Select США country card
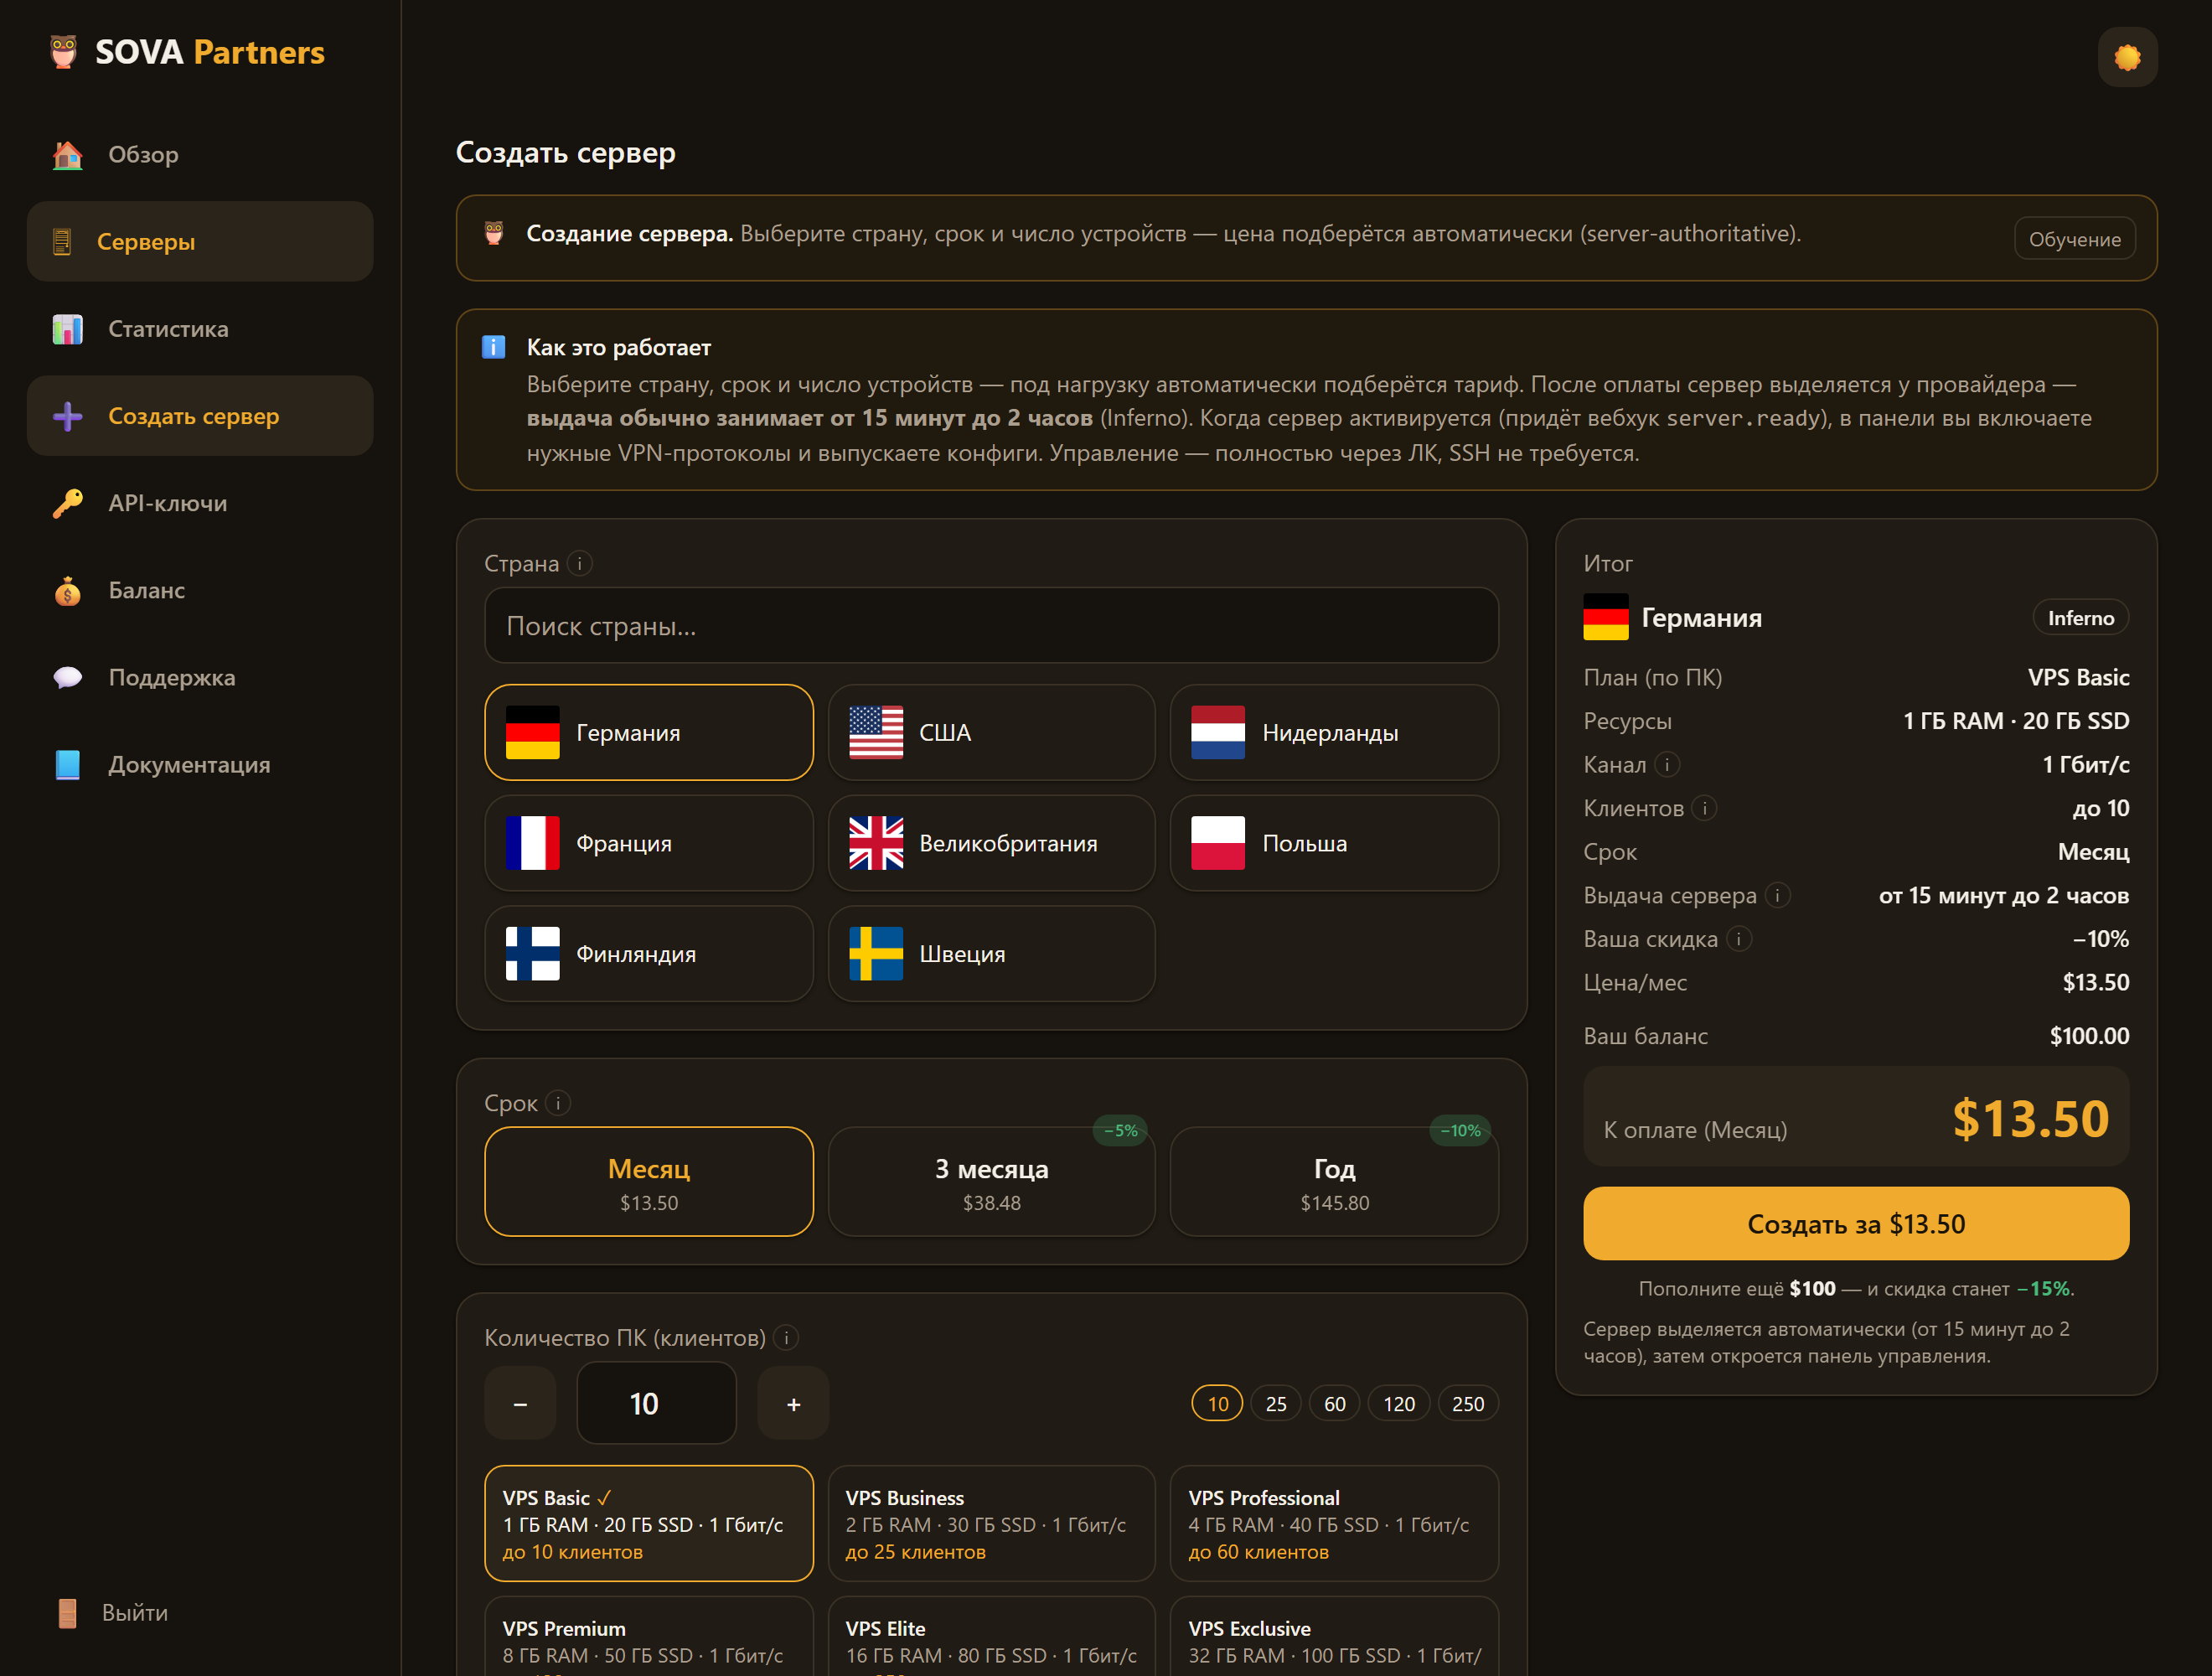Screen dimensions: 2212x1676 tap(991, 732)
